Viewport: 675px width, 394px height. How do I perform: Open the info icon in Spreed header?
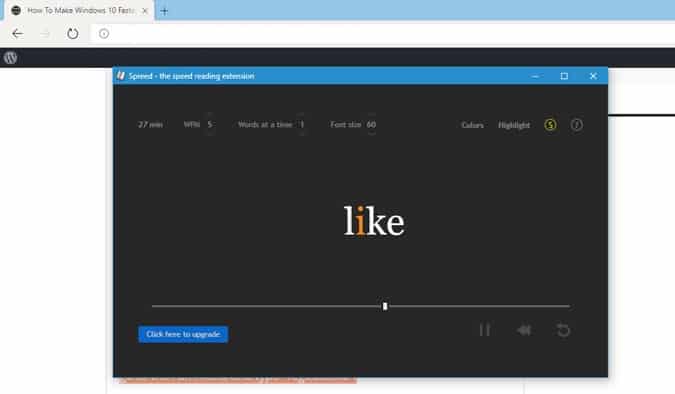click(x=576, y=125)
